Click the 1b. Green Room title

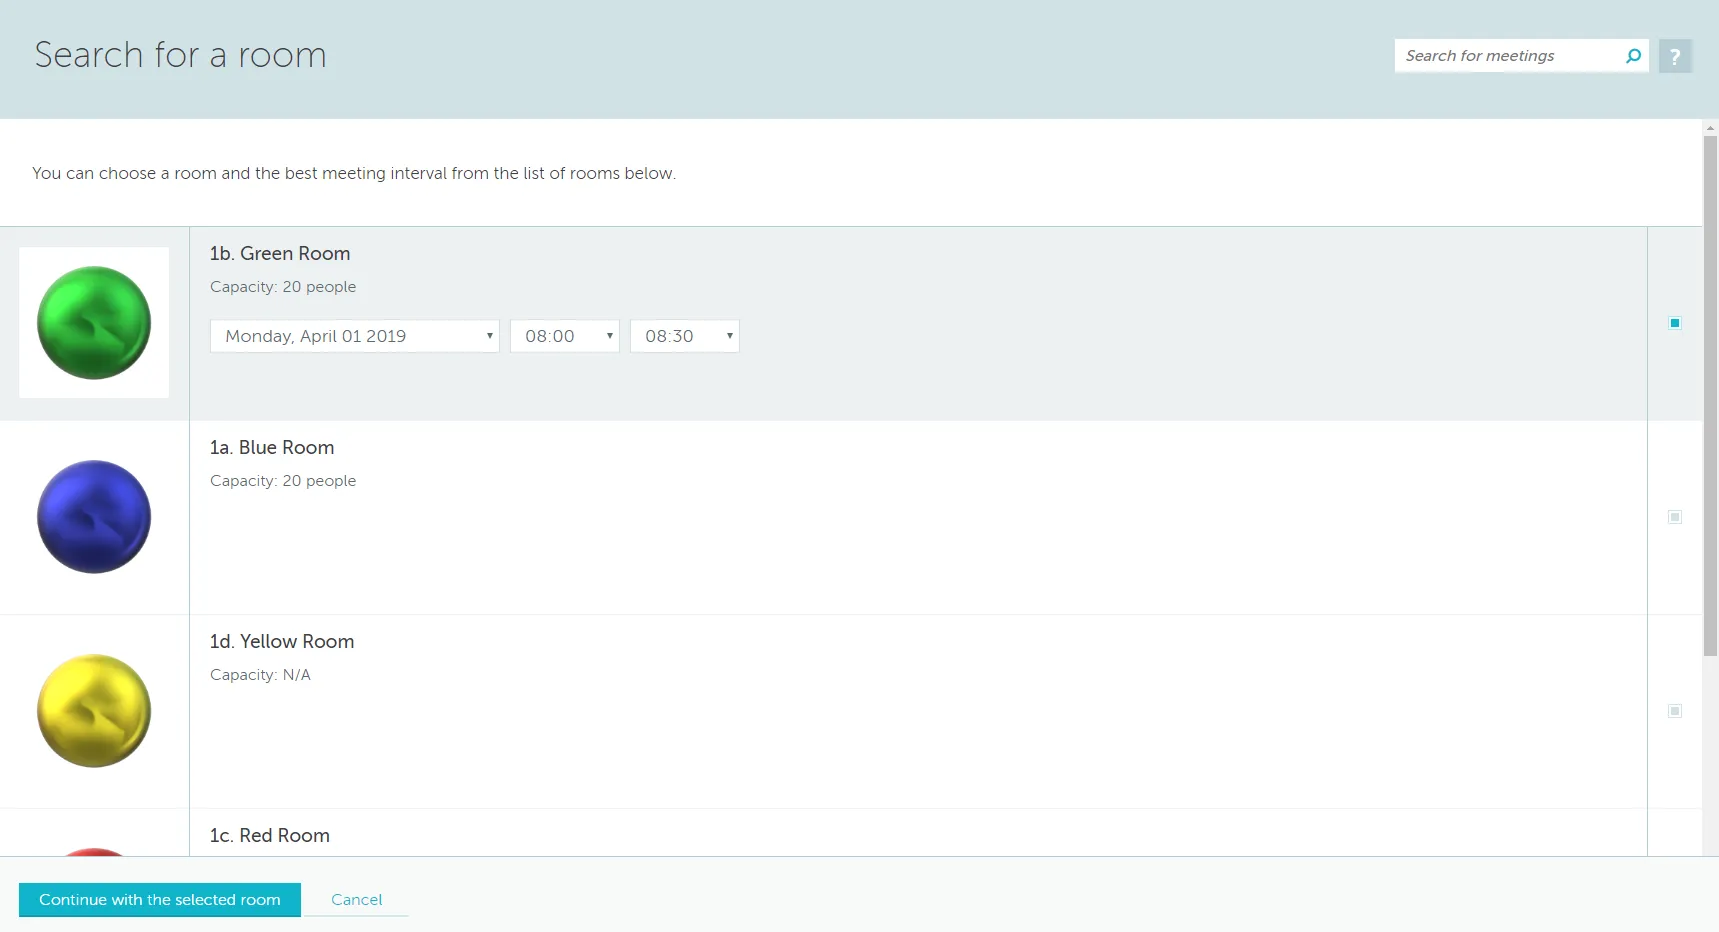(280, 254)
